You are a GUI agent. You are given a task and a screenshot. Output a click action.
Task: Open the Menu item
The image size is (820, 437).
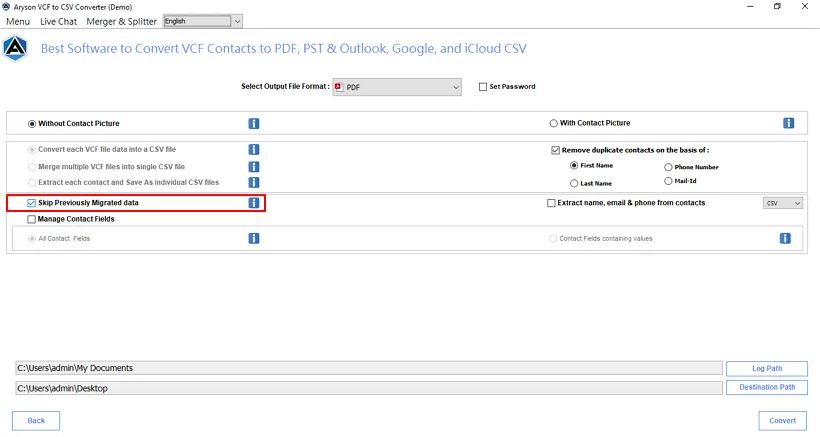[x=18, y=21]
